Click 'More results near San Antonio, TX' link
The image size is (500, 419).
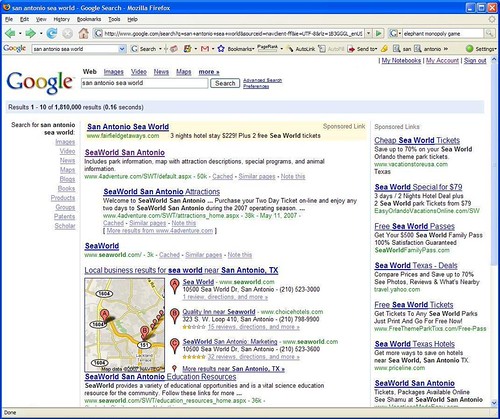(234, 369)
